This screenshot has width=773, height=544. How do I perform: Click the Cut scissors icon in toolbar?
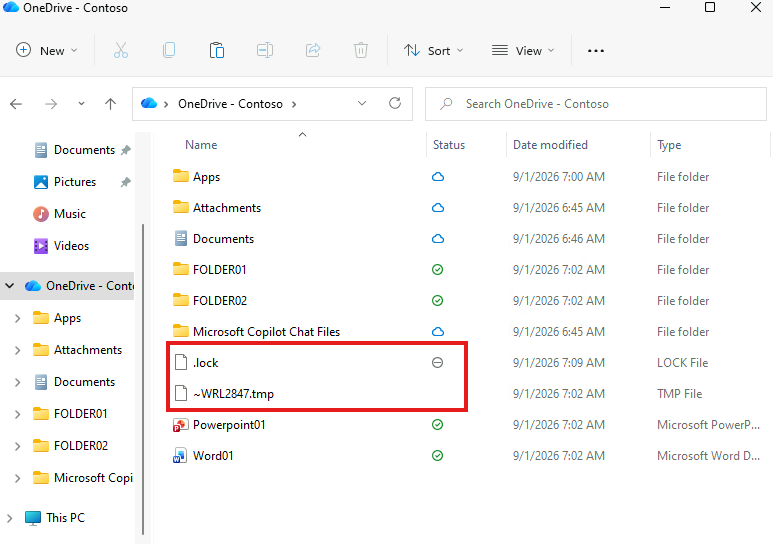(x=121, y=50)
